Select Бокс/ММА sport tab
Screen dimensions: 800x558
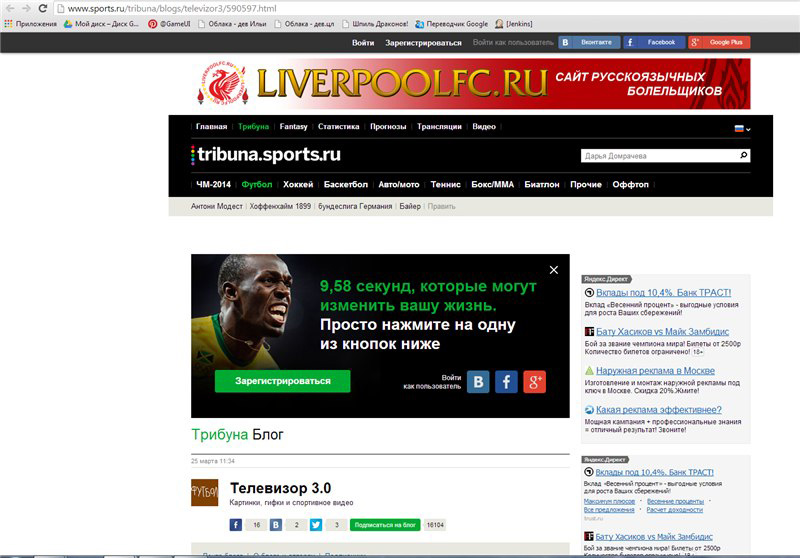point(492,185)
